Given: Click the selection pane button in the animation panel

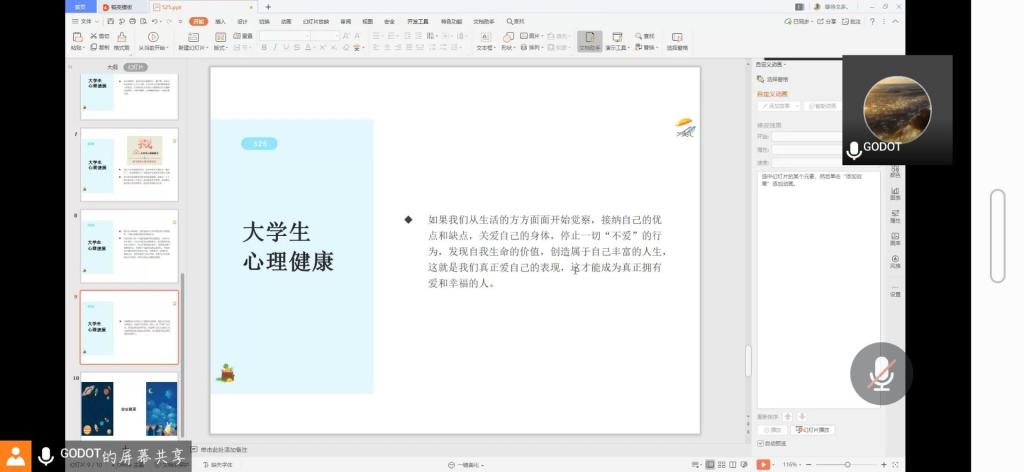Looking at the screenshot, I should pyautogui.click(x=775, y=79).
